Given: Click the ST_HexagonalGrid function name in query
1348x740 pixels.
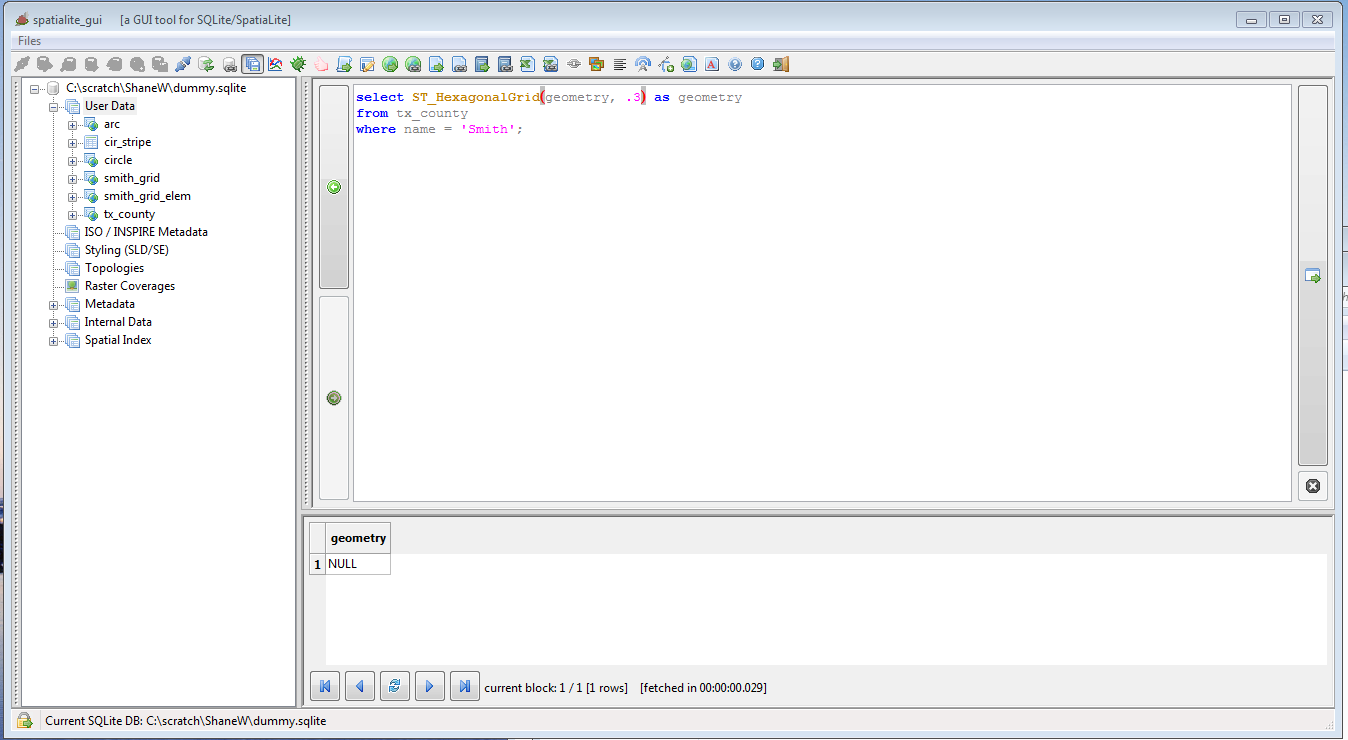Looking at the screenshot, I should click(476, 98).
